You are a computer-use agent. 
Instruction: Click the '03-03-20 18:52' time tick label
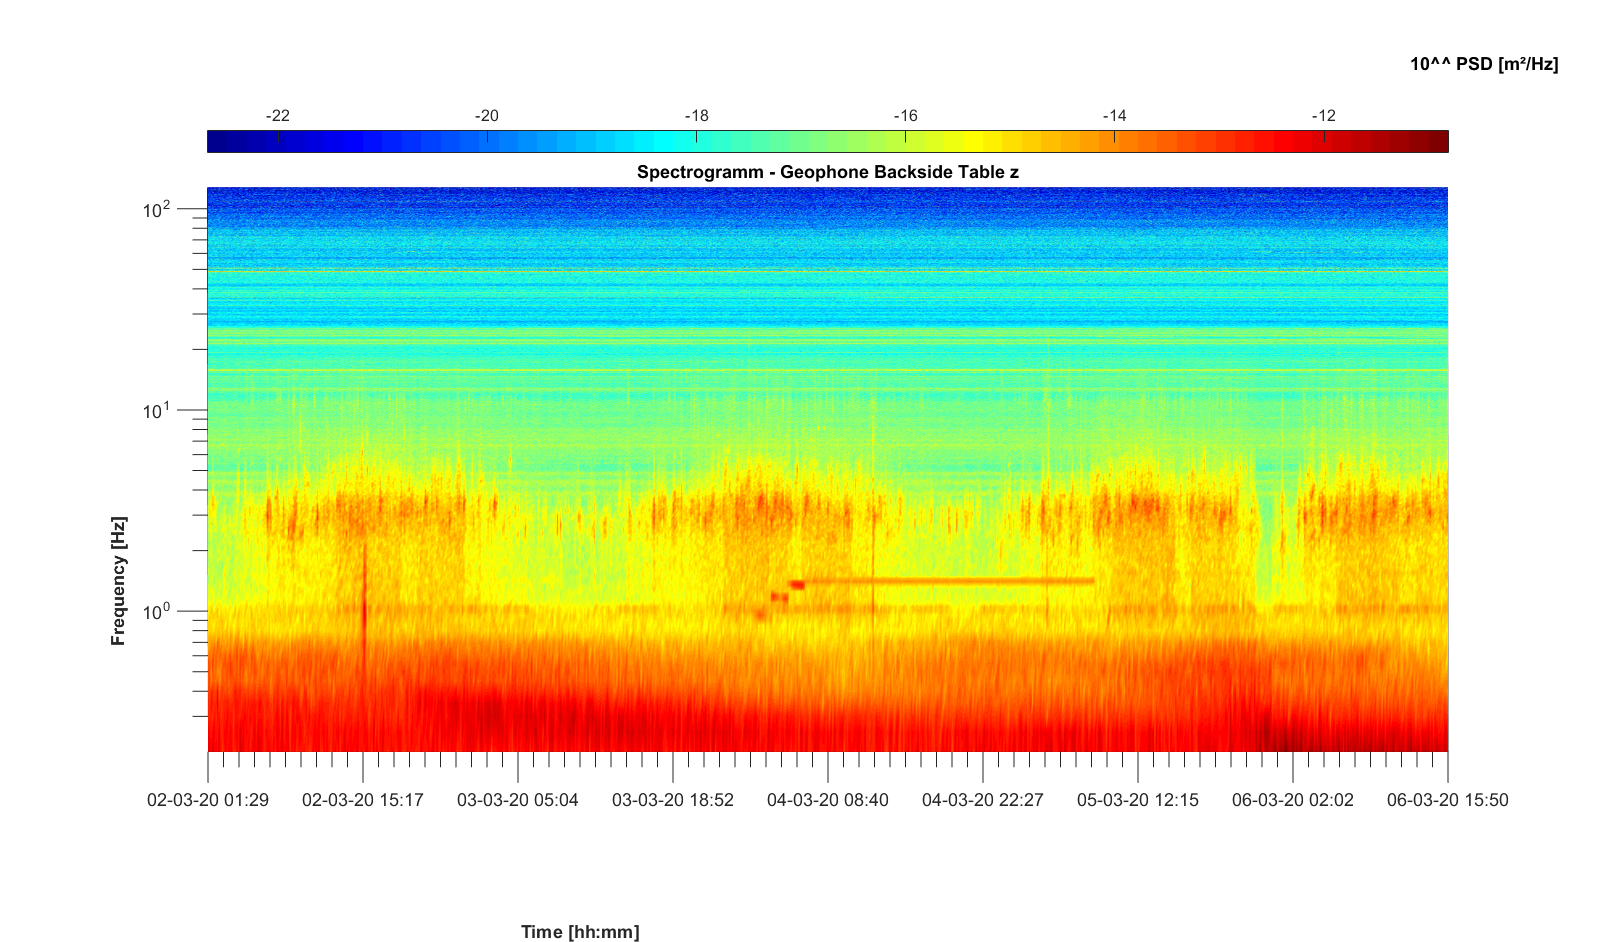pyautogui.click(x=673, y=800)
